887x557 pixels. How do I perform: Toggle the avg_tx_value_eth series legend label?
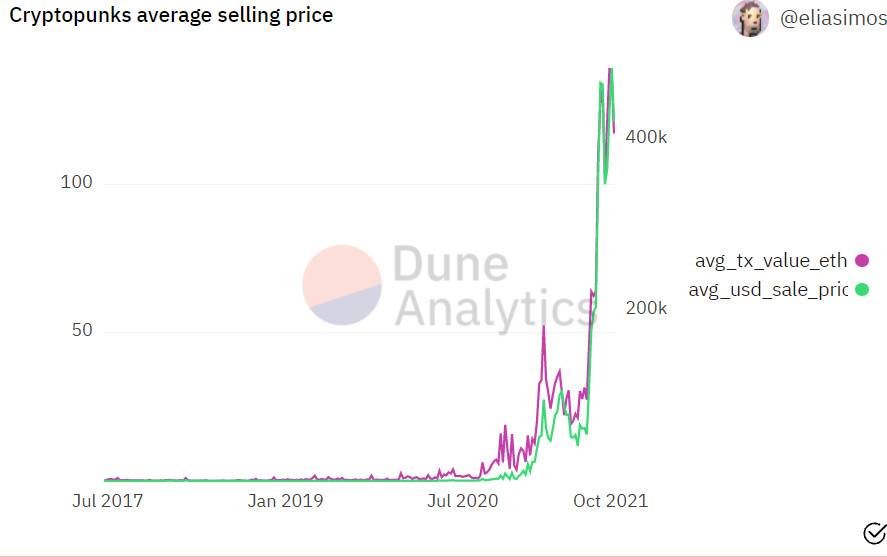point(770,261)
